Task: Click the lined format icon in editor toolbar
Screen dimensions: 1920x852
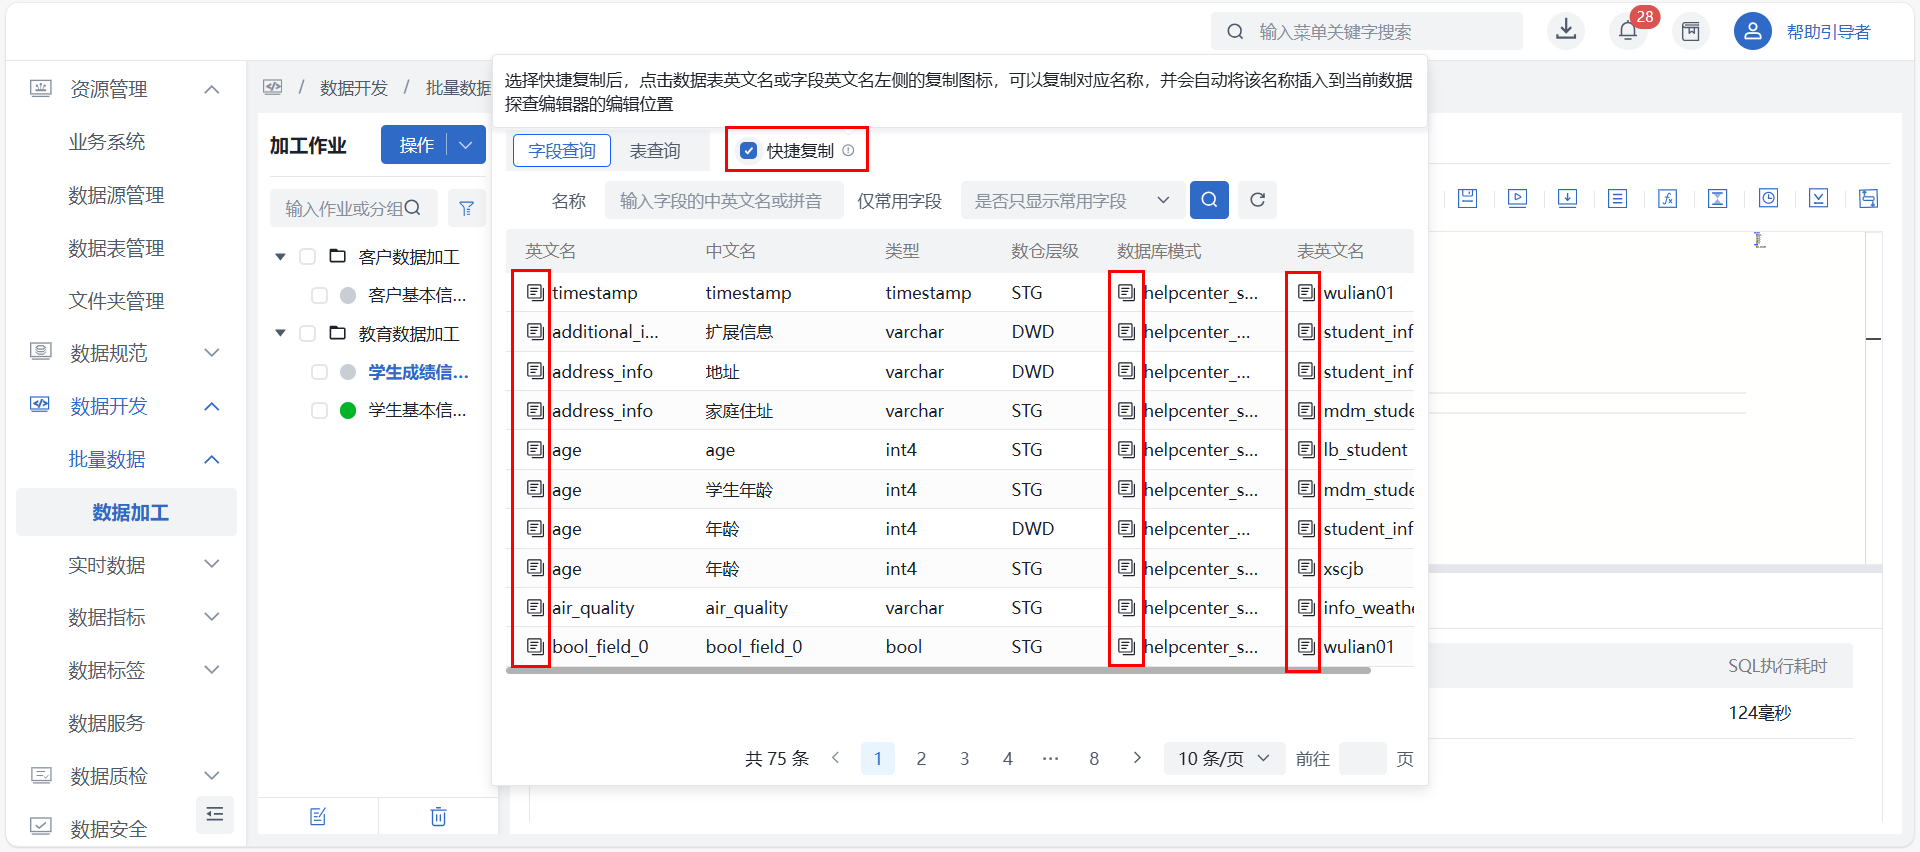Action: pyautogui.click(x=1617, y=198)
